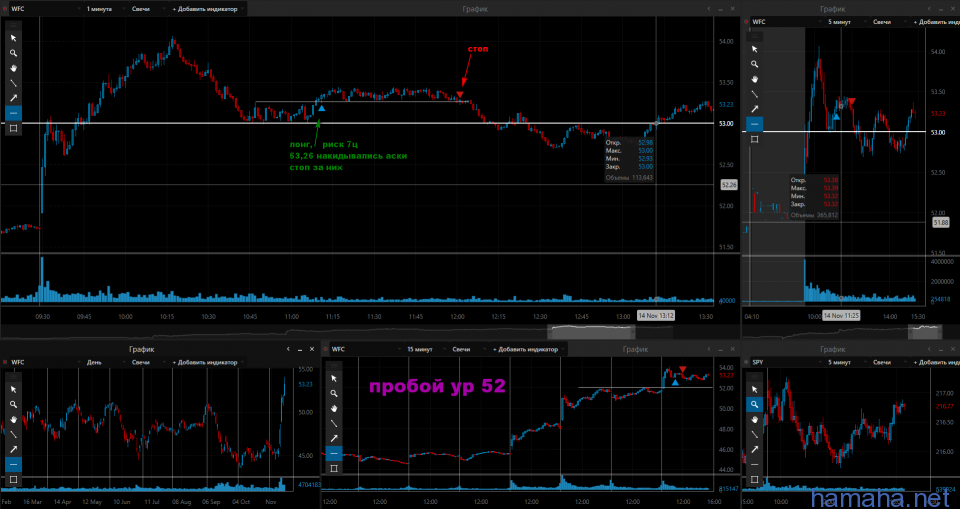Image resolution: width=960 pixels, height=509 pixels.
Task: Toggle horizontal line tool in 15 минут chart
Action: pos(334,453)
